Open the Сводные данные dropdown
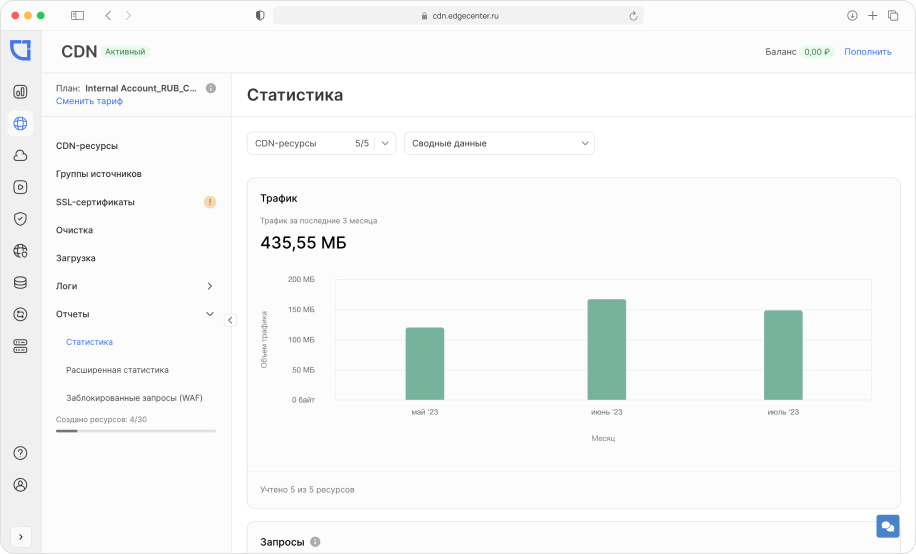Screen dimensions: 916x554 pyautogui.click(x=499, y=143)
